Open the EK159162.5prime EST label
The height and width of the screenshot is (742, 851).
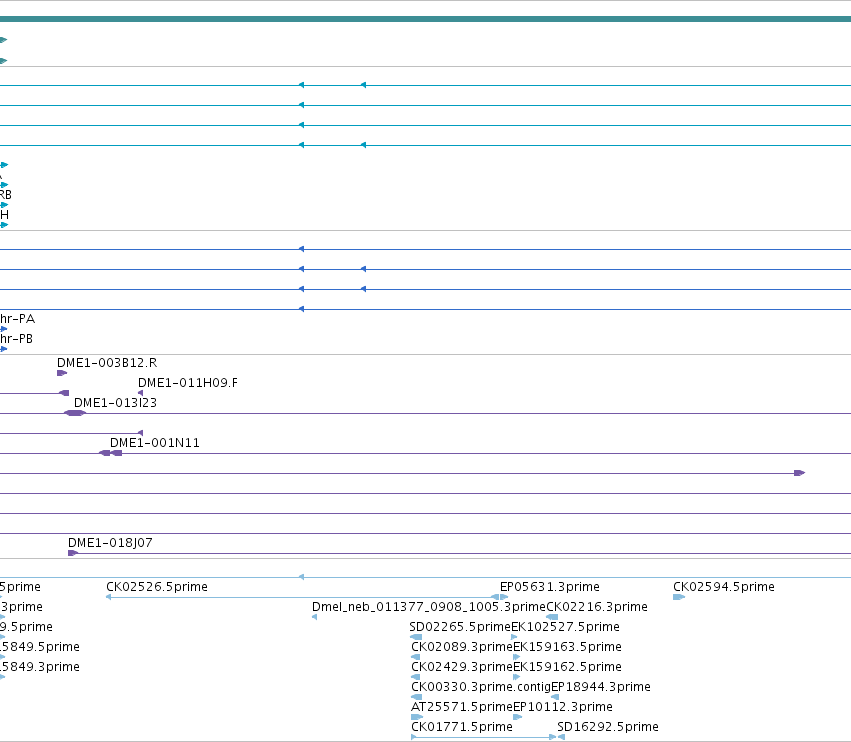coord(568,667)
